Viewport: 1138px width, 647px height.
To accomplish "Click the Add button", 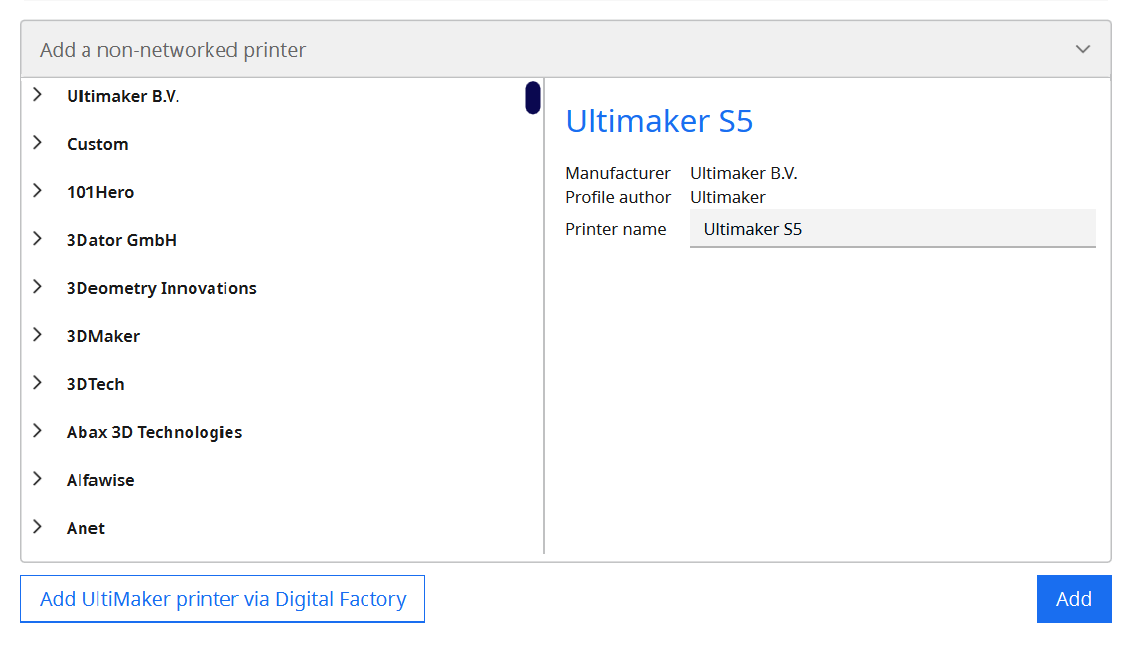I will [1073, 599].
